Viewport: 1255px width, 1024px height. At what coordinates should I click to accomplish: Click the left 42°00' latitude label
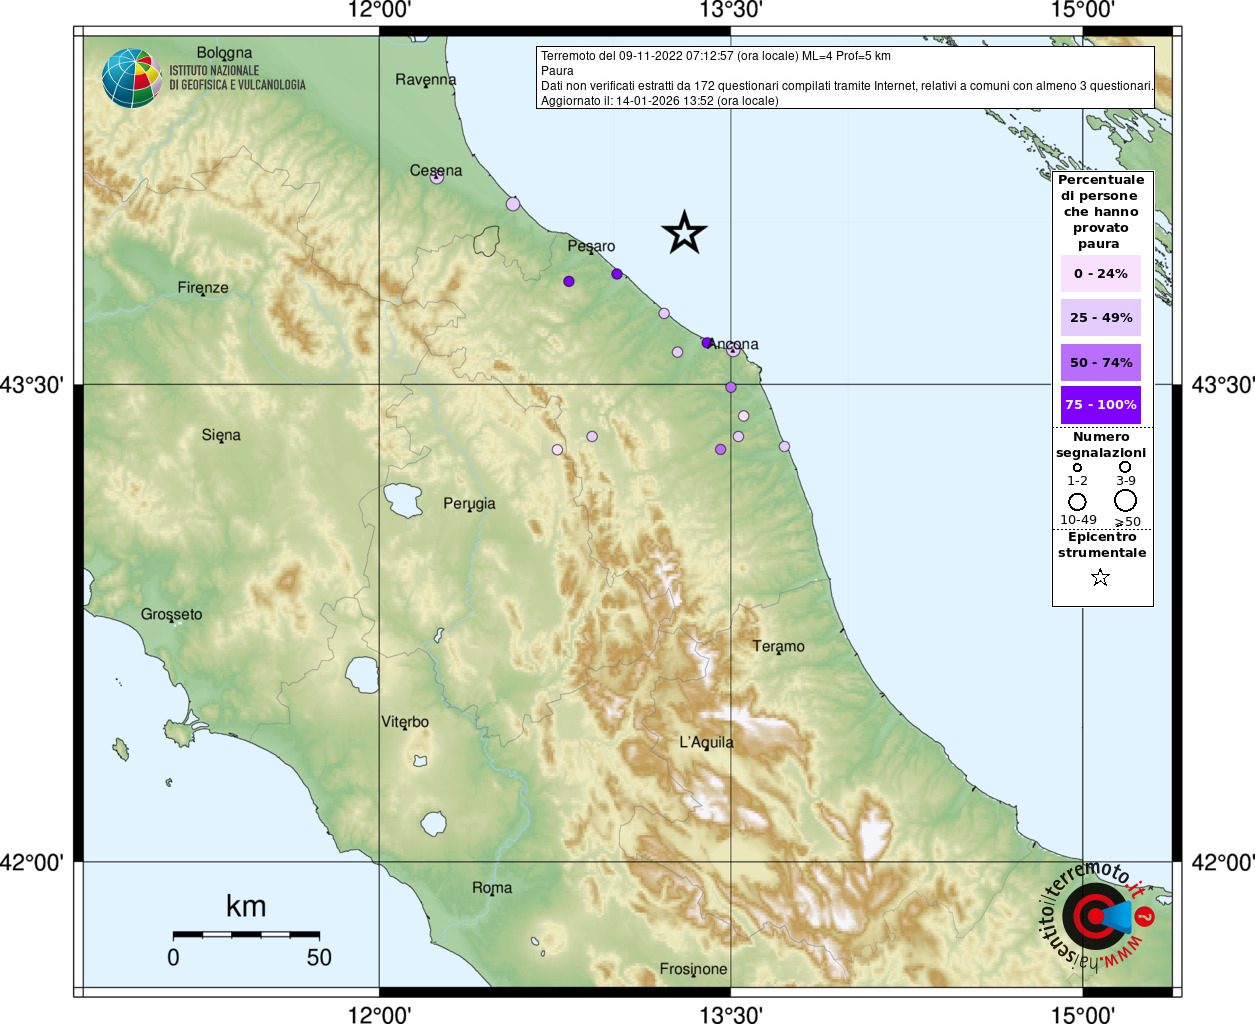coord(32,862)
